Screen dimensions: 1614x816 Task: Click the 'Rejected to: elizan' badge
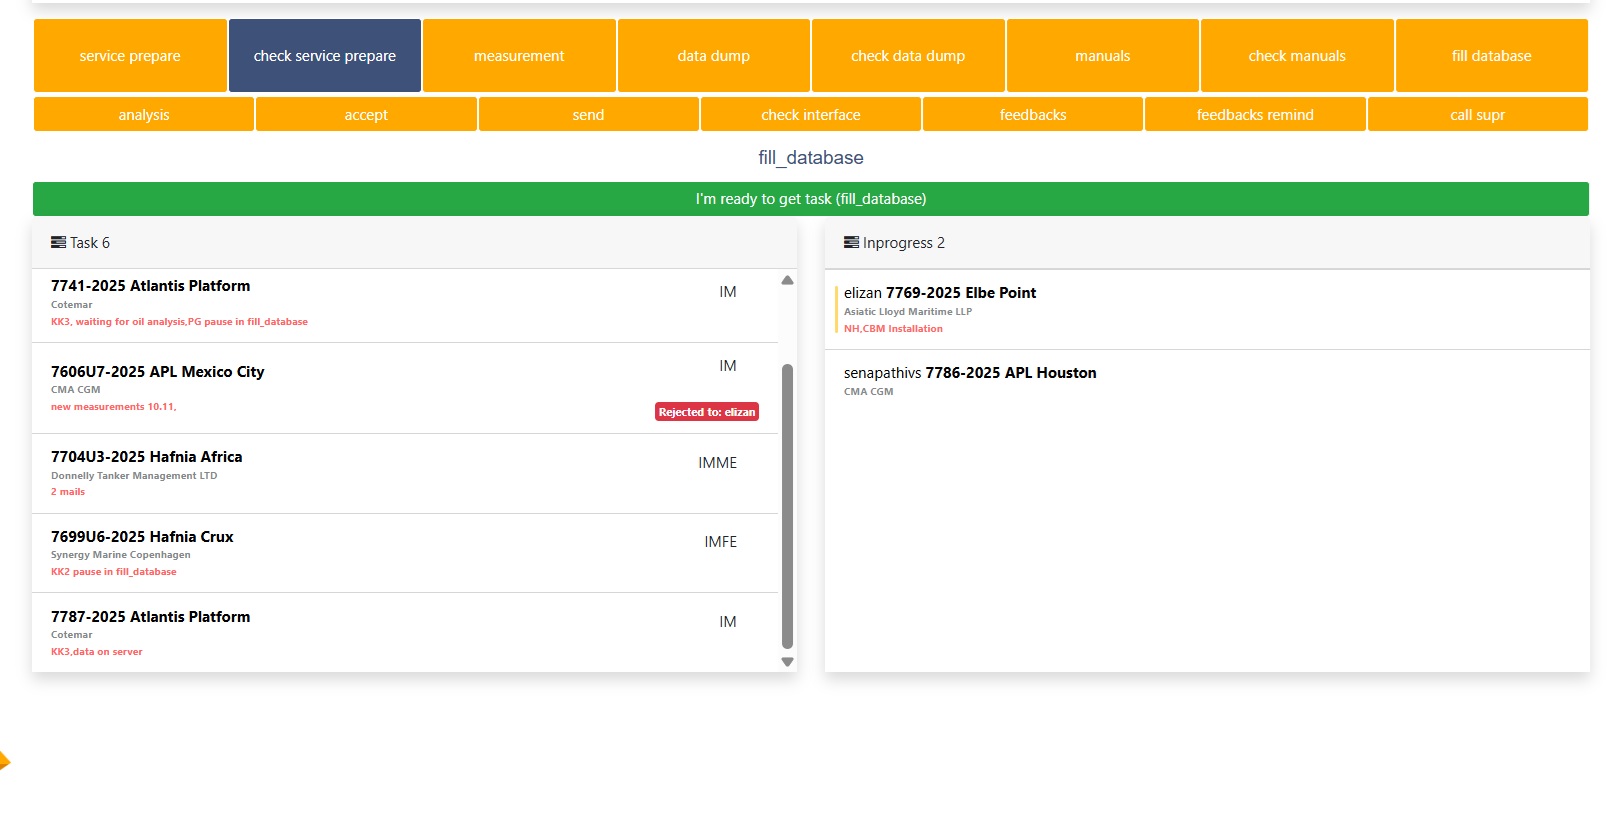(706, 412)
